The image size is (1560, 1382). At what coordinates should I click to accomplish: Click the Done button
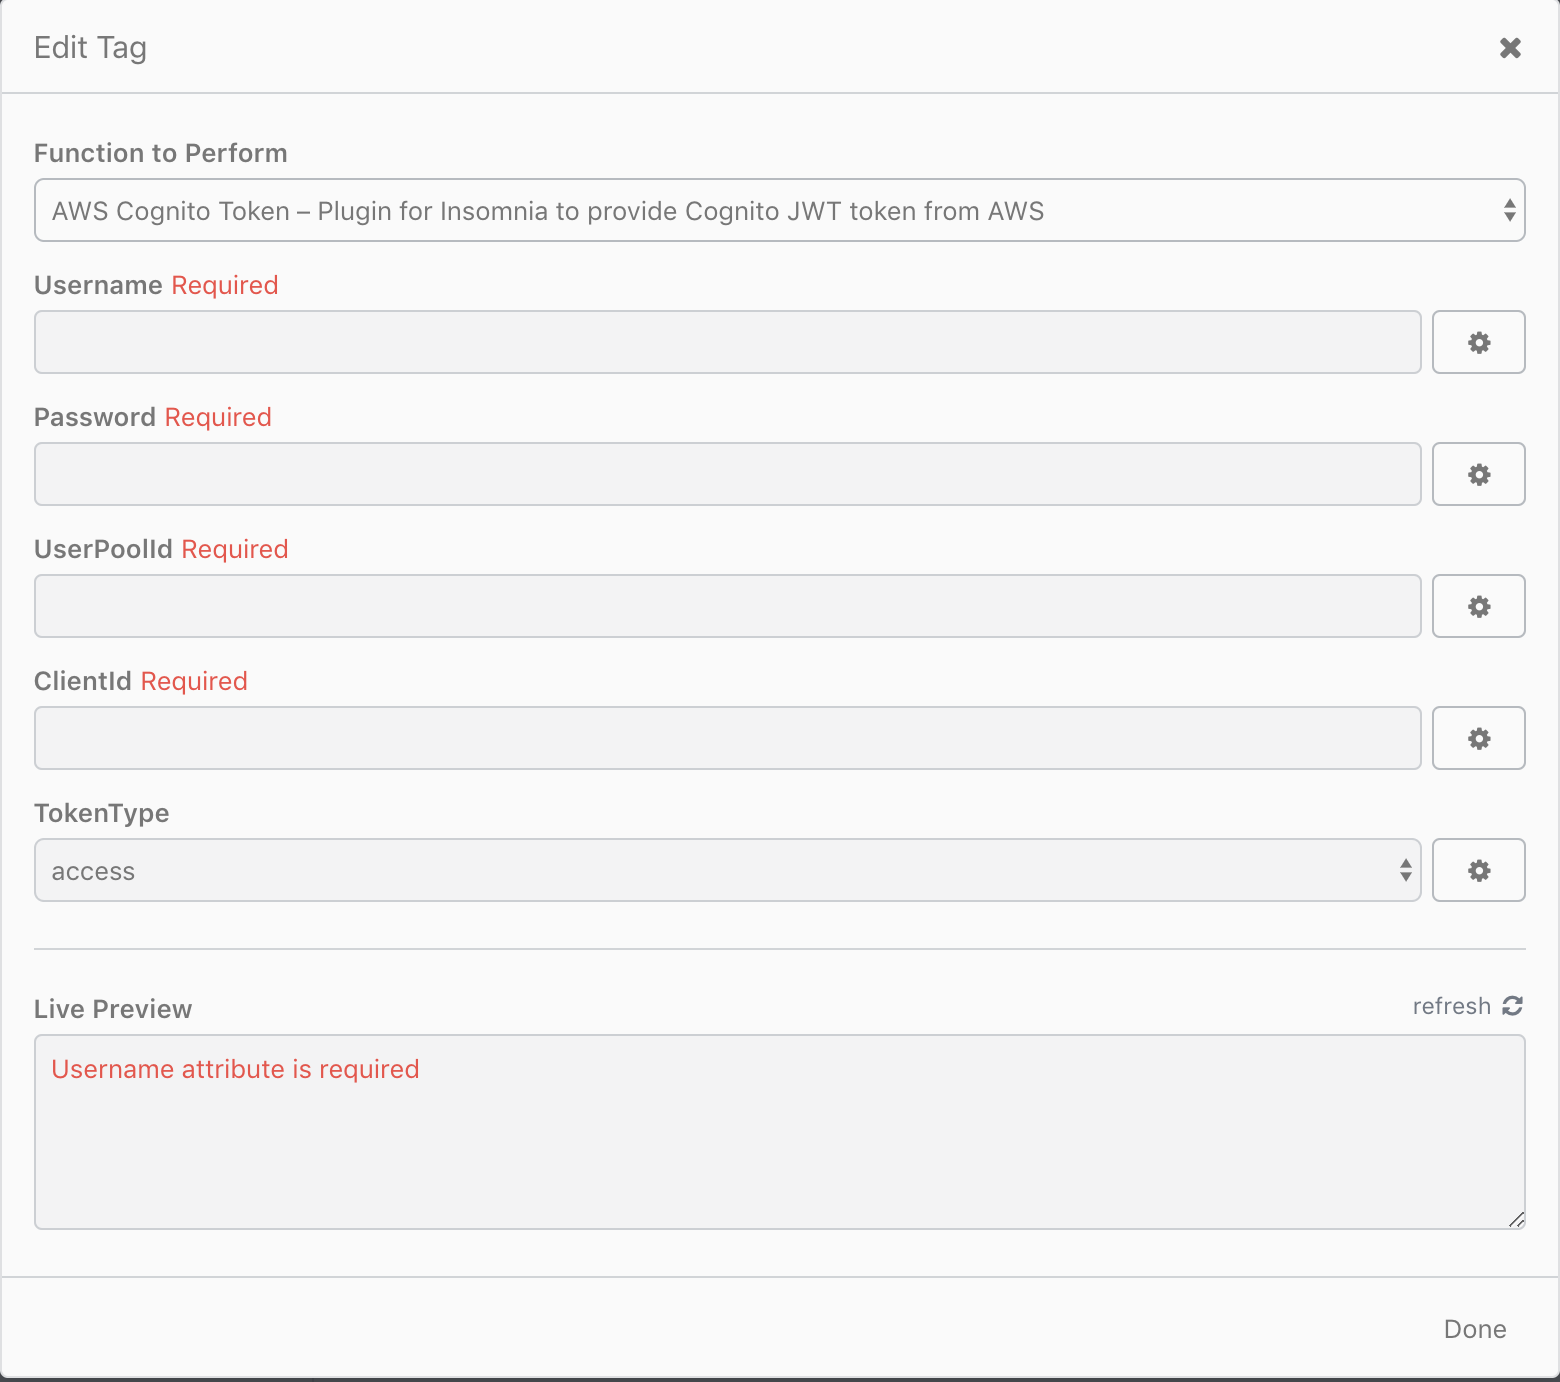click(x=1475, y=1329)
